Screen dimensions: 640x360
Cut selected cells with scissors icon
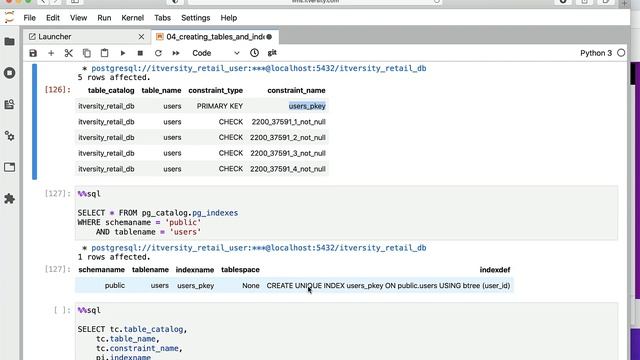(x=69, y=53)
